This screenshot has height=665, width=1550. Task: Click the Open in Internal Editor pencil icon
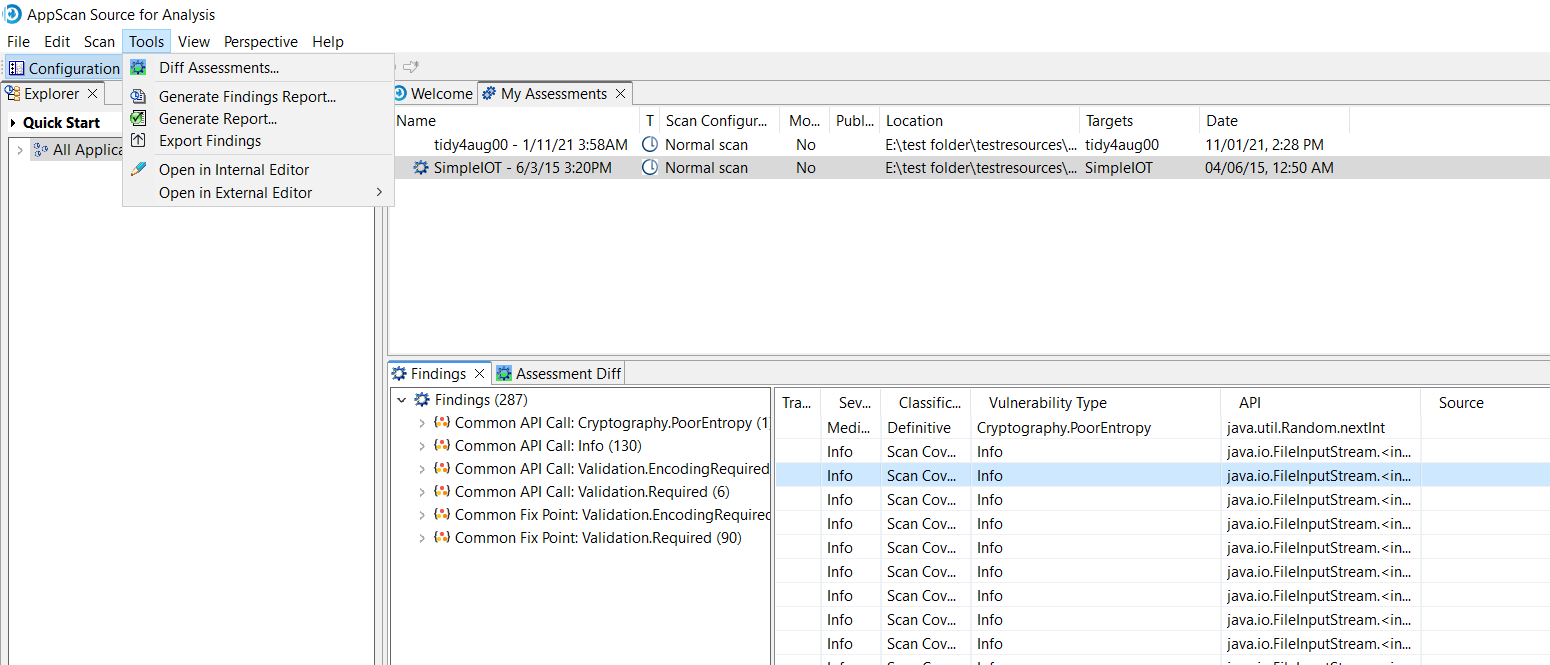(x=138, y=170)
